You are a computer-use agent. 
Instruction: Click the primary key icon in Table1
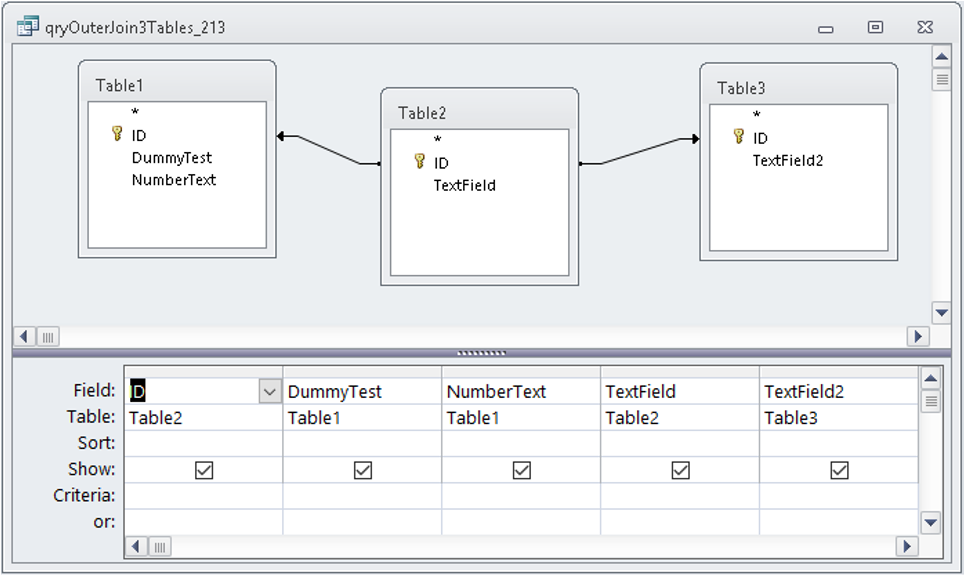[x=117, y=134]
